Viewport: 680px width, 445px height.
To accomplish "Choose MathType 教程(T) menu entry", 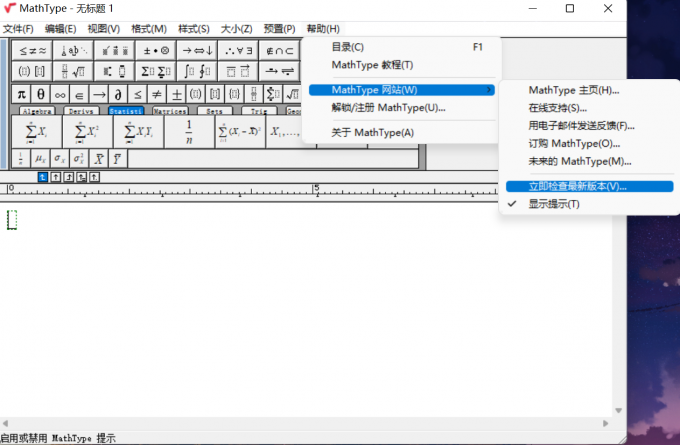I will pyautogui.click(x=402, y=65).
